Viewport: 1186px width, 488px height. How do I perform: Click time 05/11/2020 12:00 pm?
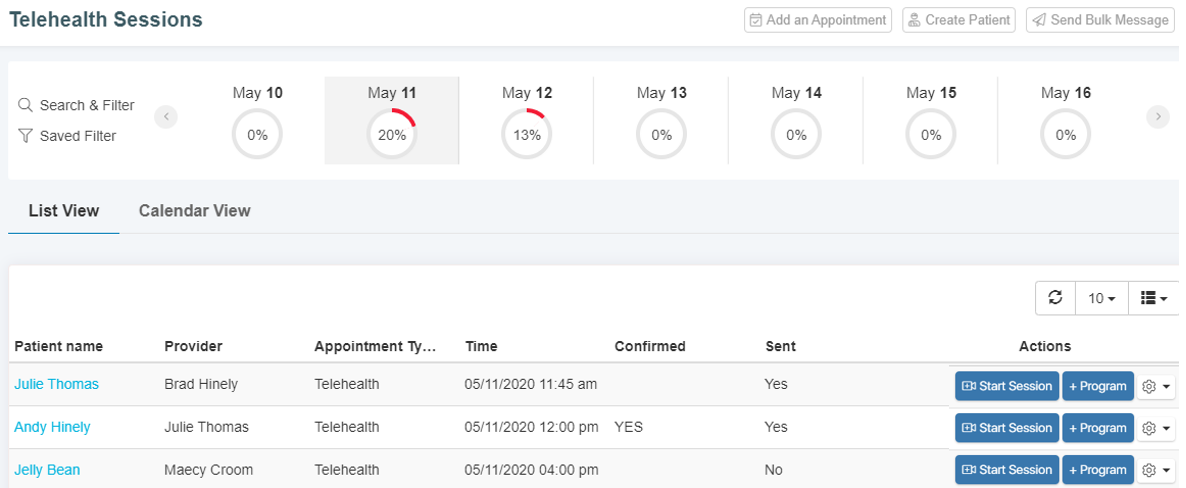click(x=531, y=427)
